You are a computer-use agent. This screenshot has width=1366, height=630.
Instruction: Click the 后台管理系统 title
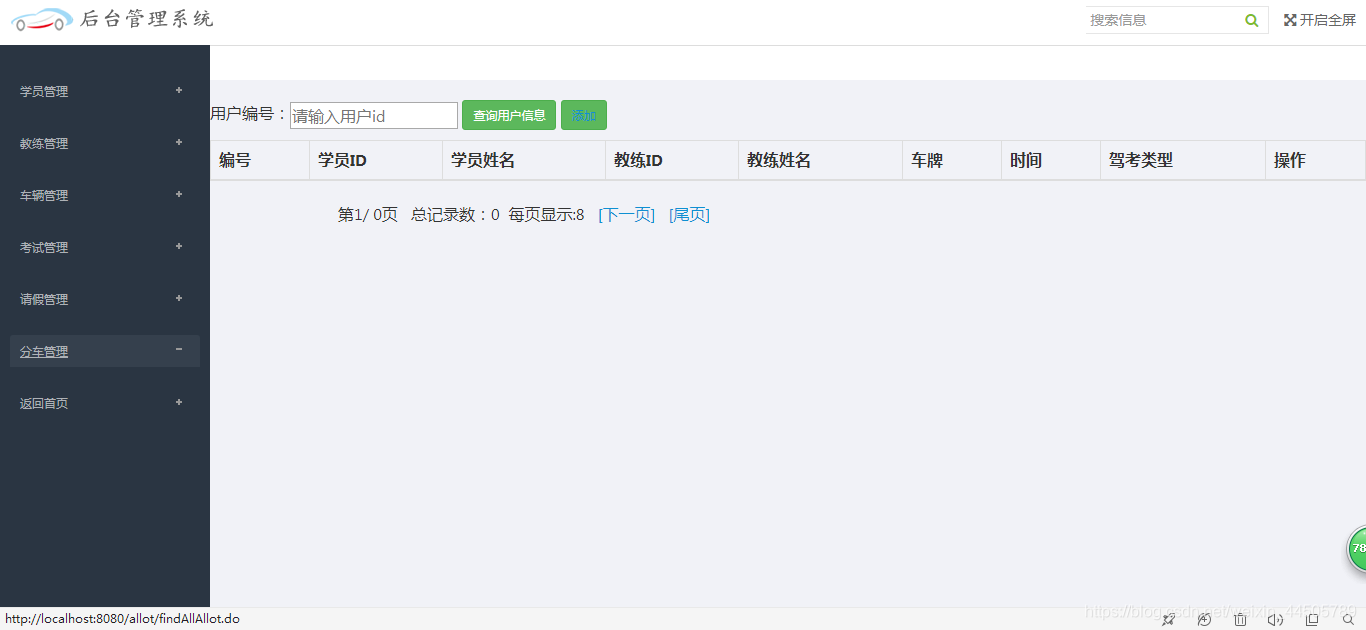click(147, 18)
